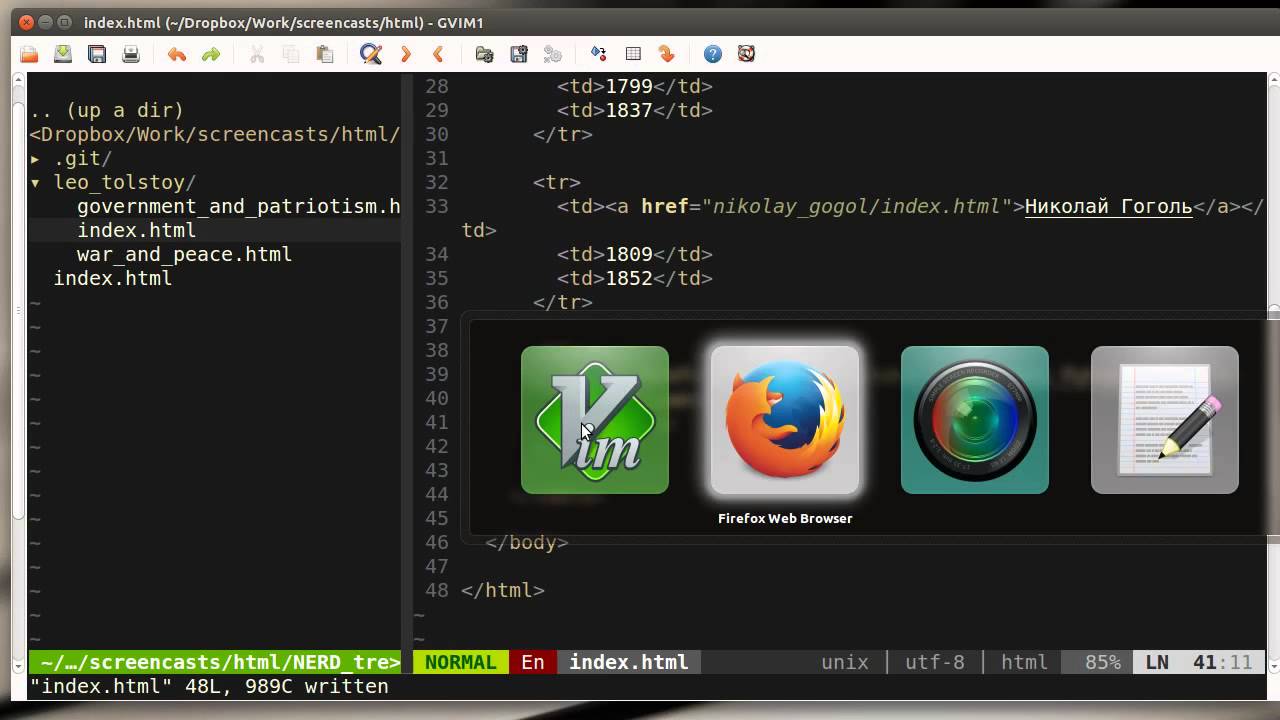Image resolution: width=1280 pixels, height=720 pixels.
Task: Click the Open file toolbar icon
Action: (x=29, y=54)
